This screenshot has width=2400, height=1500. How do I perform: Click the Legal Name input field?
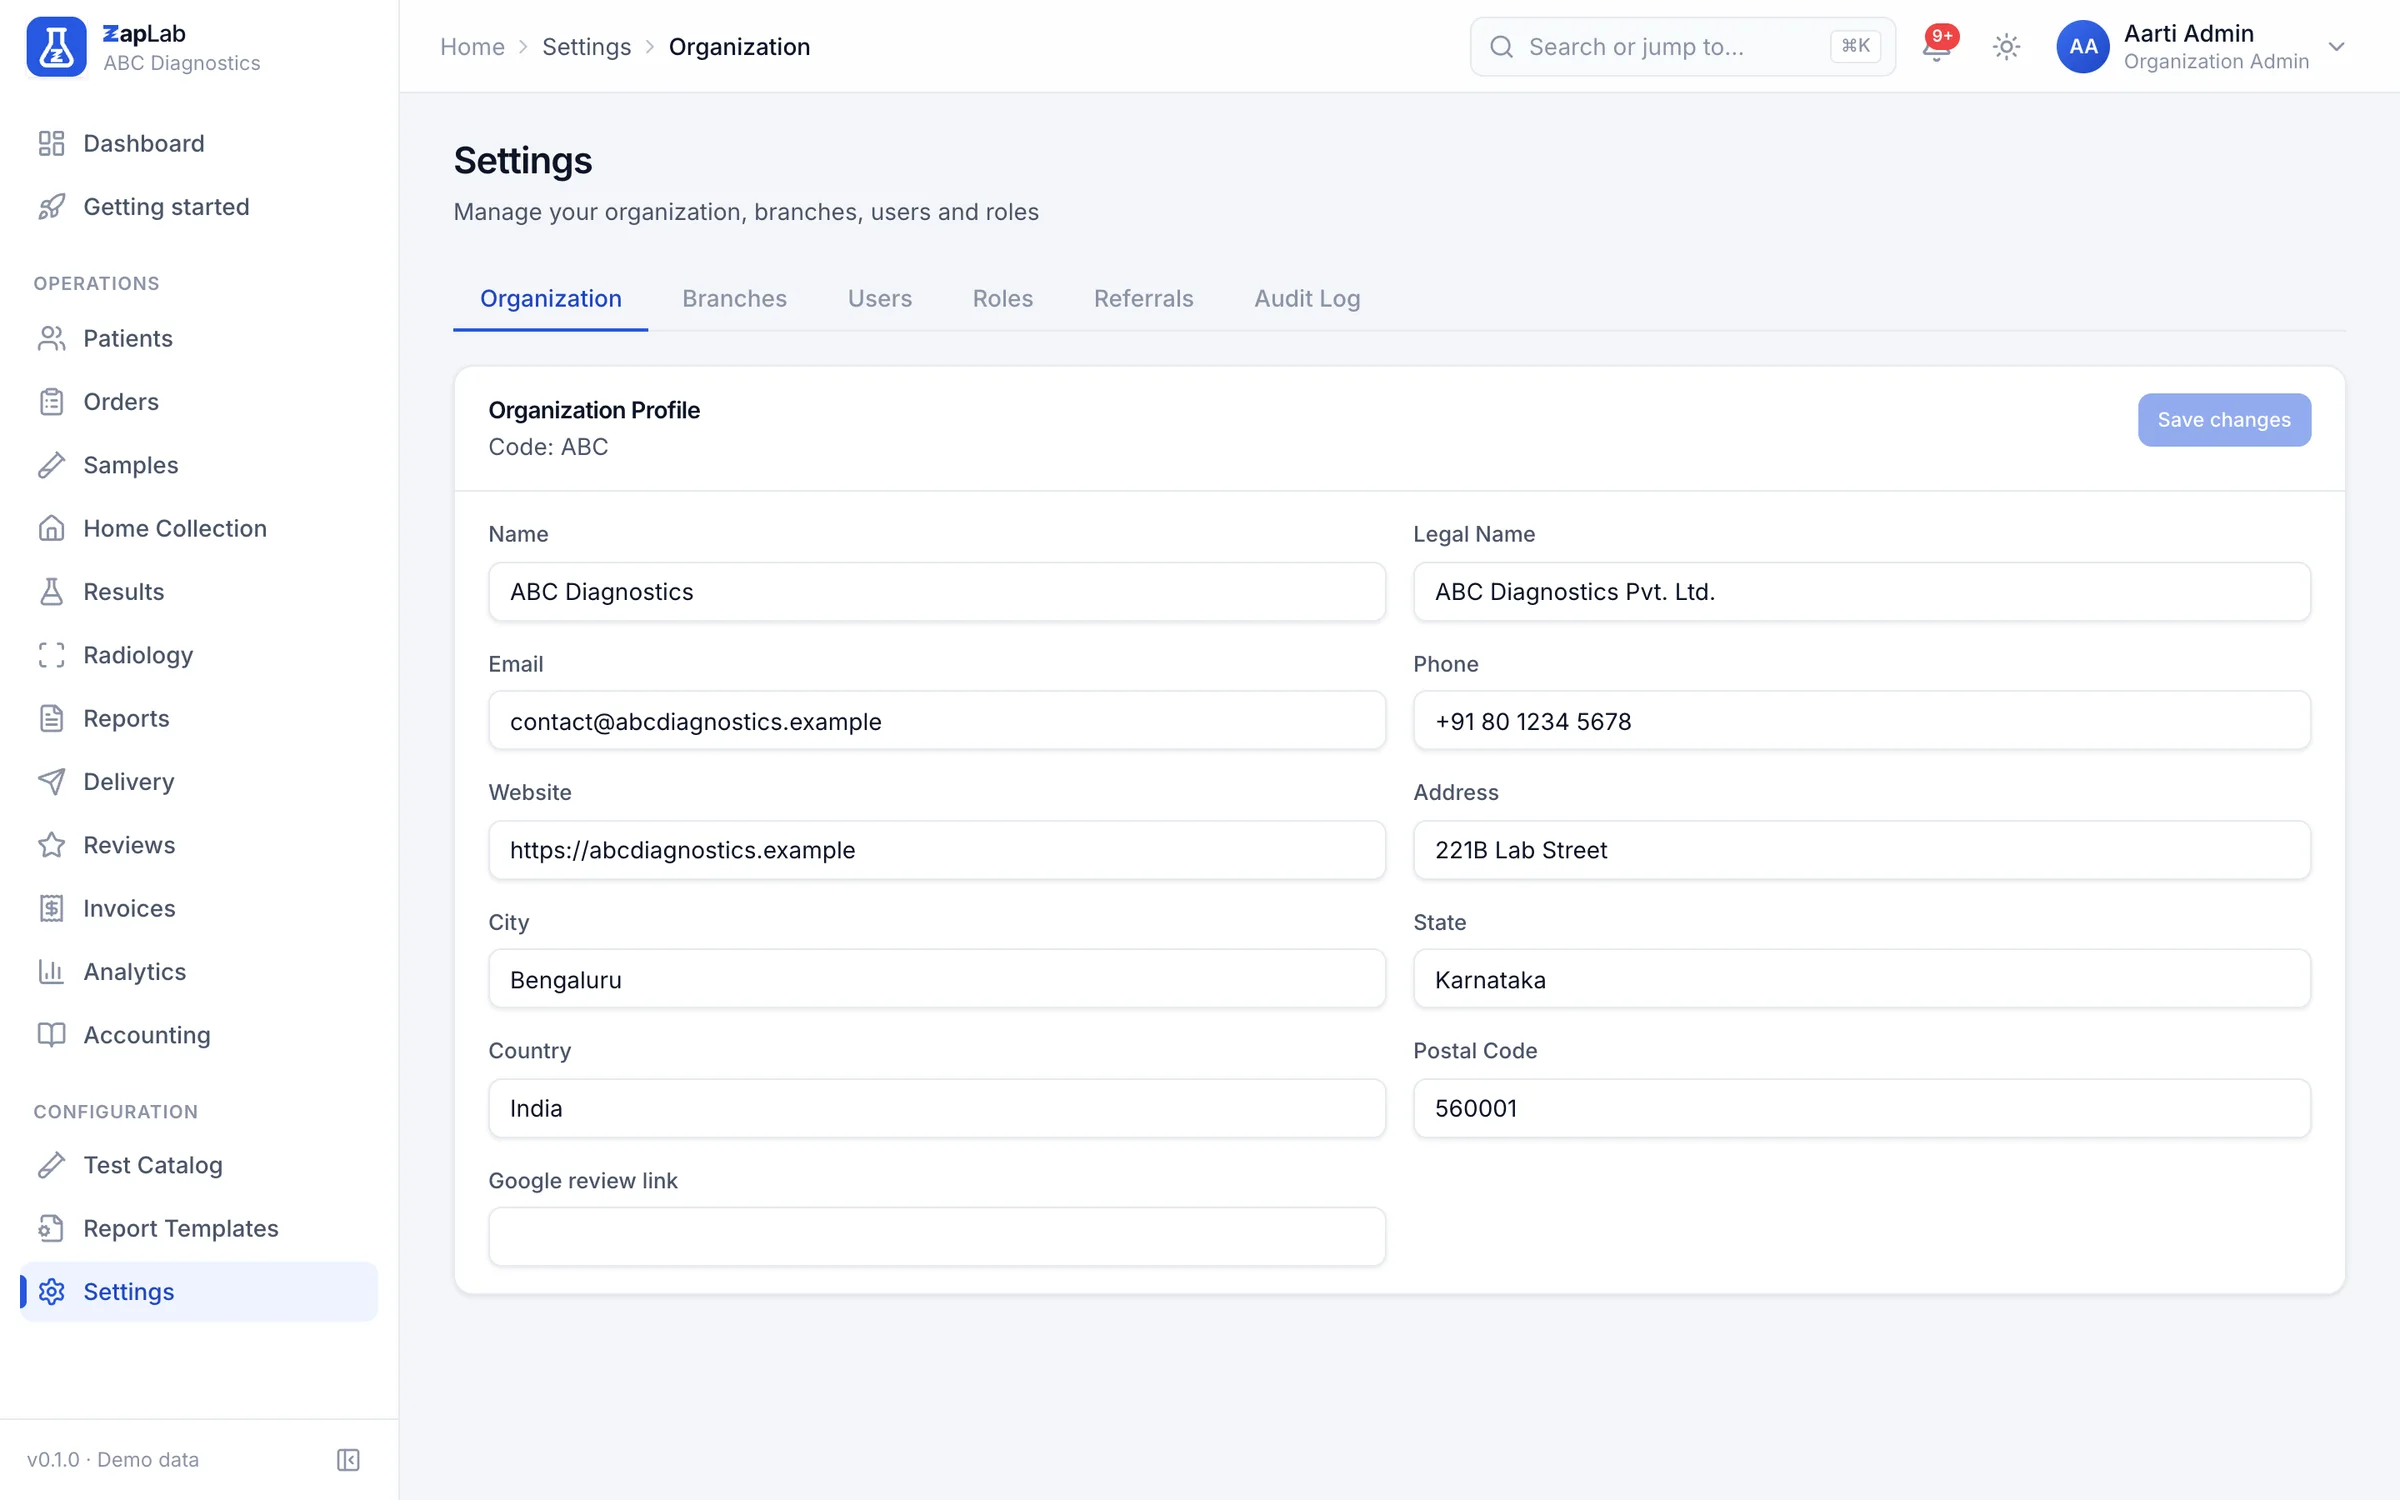(1861, 592)
